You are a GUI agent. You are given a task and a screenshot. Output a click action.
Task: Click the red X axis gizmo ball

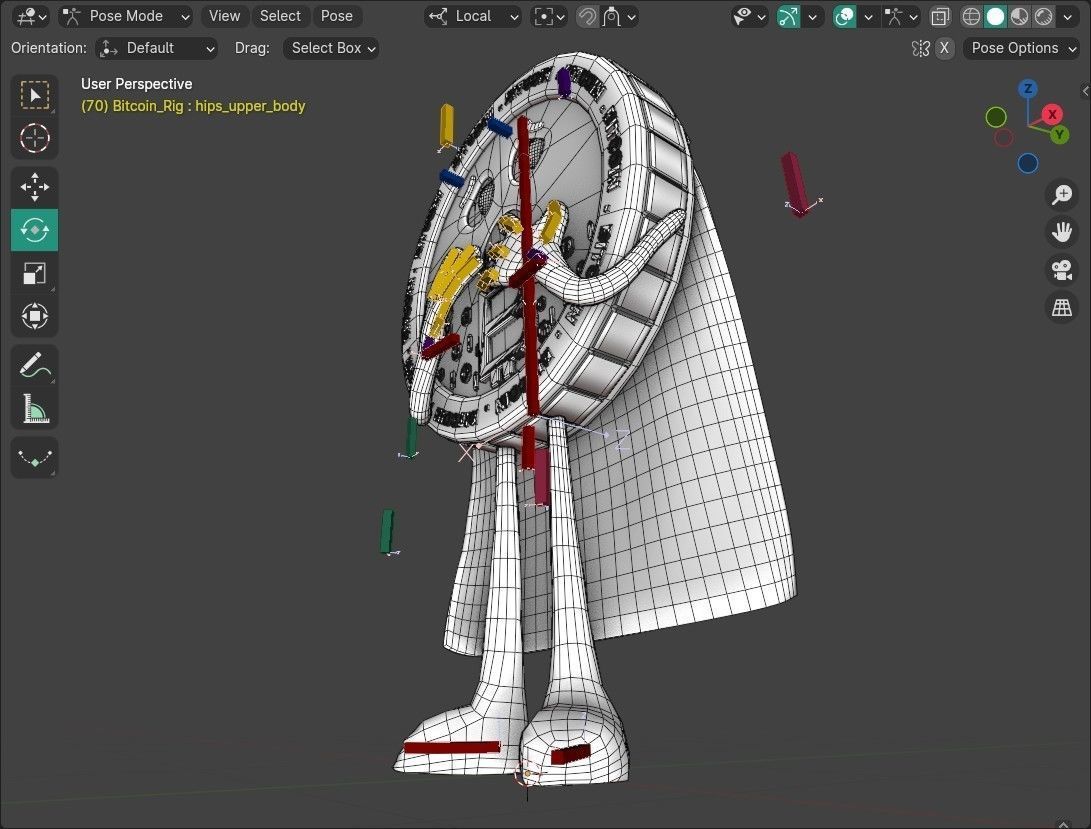(x=1052, y=114)
